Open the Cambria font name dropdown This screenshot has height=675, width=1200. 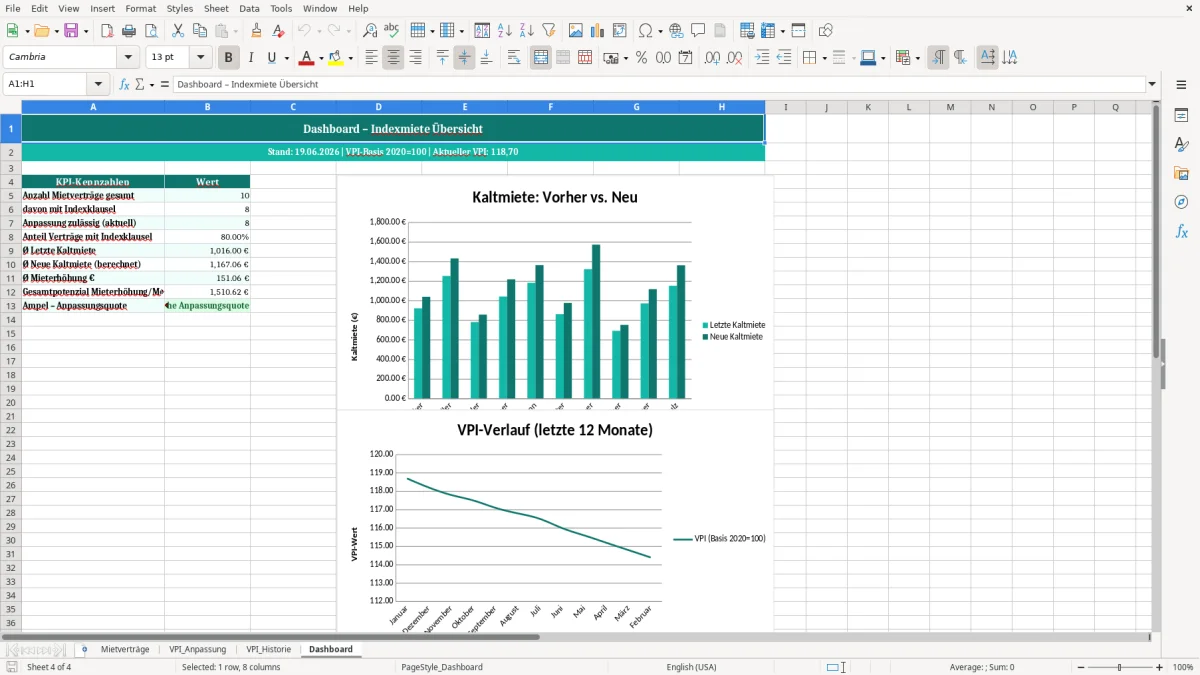pyautogui.click(x=128, y=58)
